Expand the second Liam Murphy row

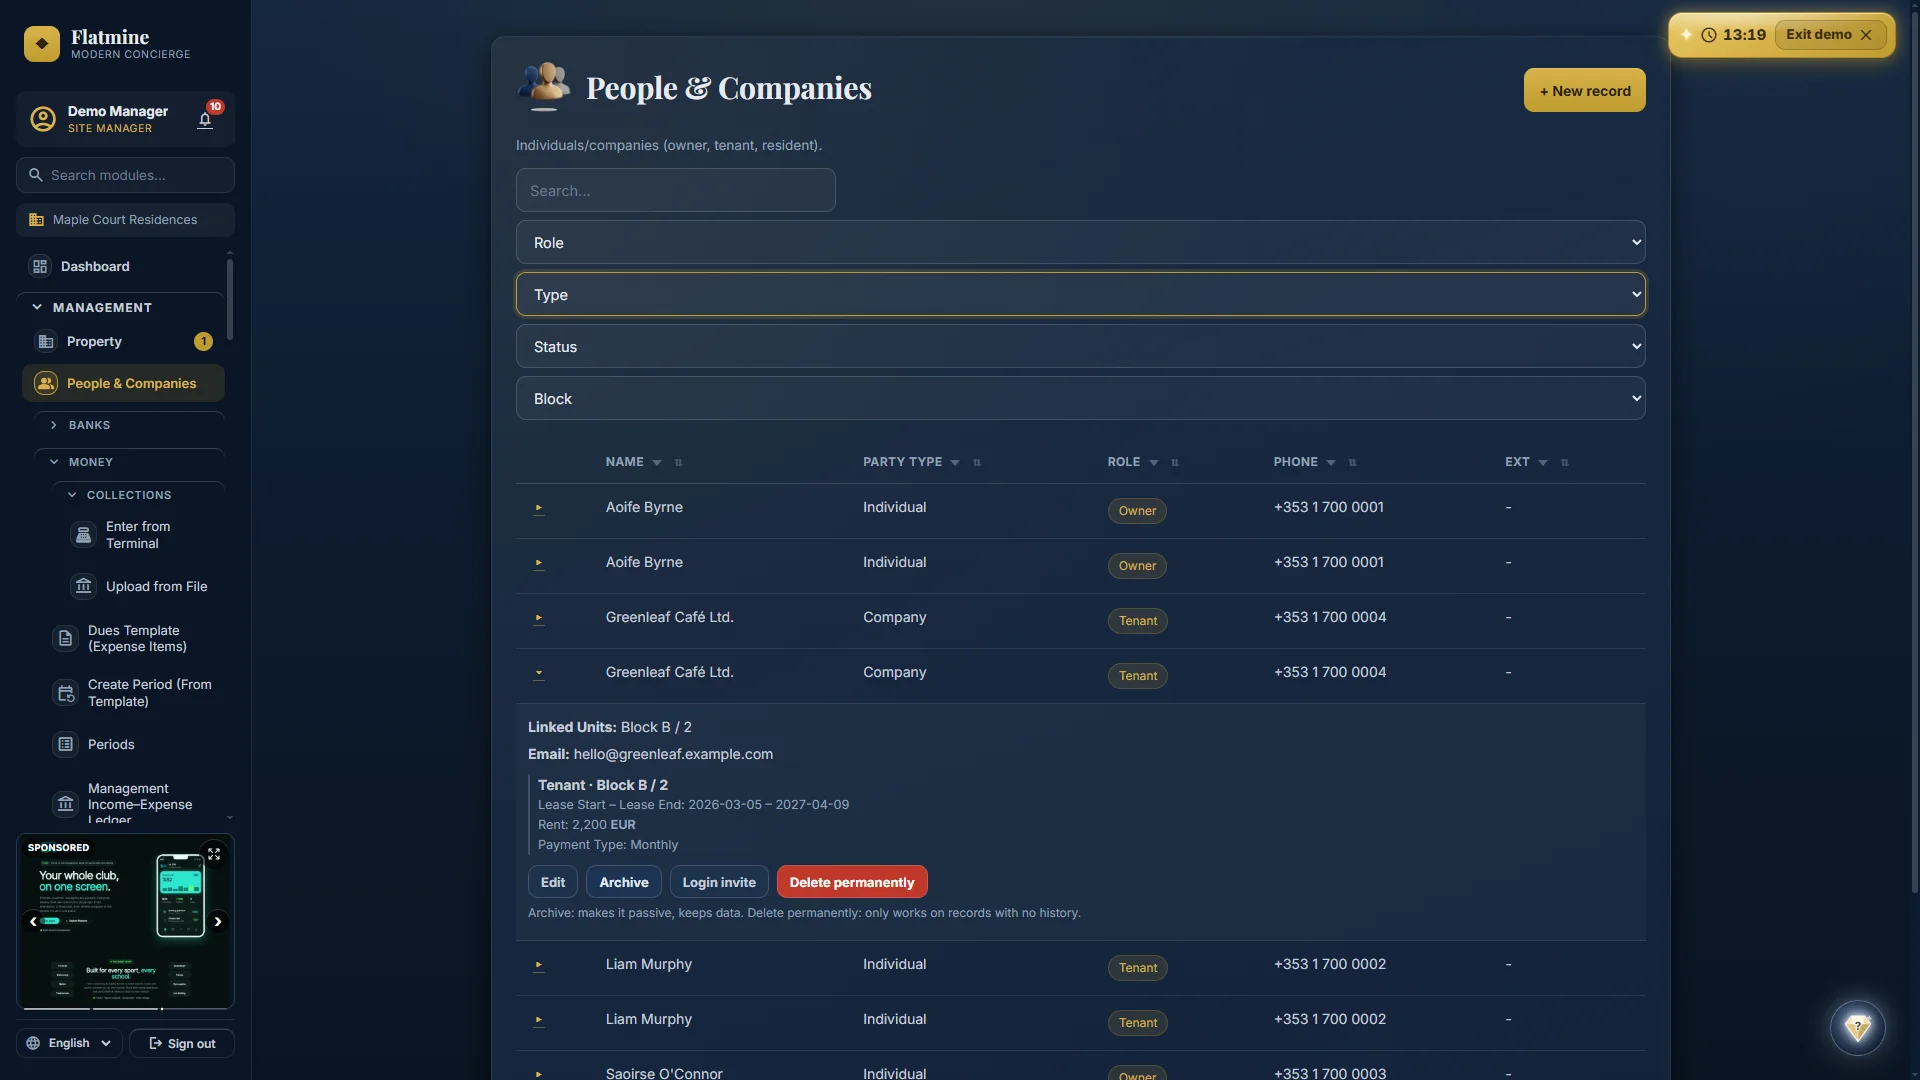pos(539,1020)
